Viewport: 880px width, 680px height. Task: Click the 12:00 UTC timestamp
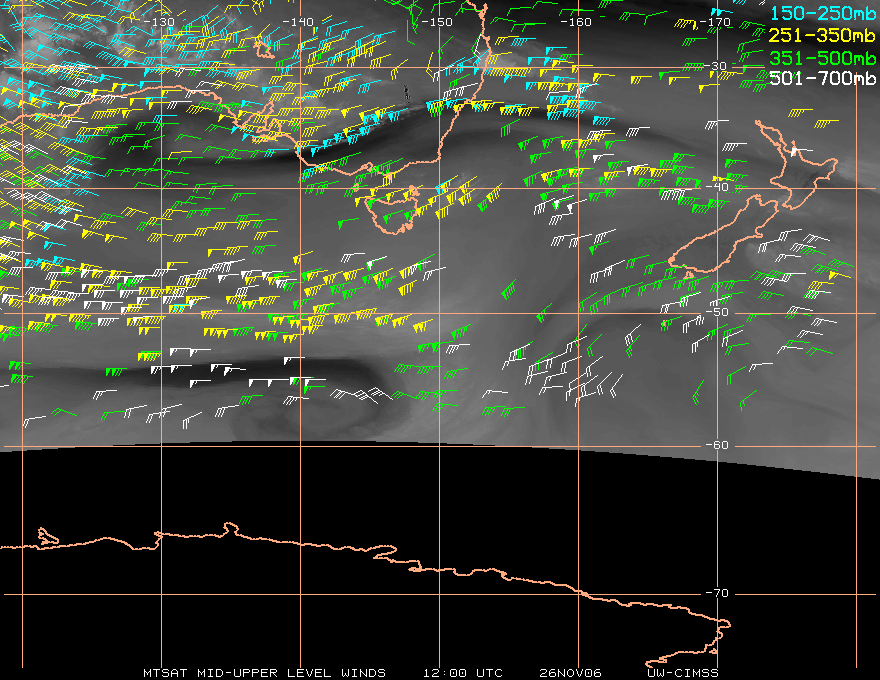(x=462, y=672)
